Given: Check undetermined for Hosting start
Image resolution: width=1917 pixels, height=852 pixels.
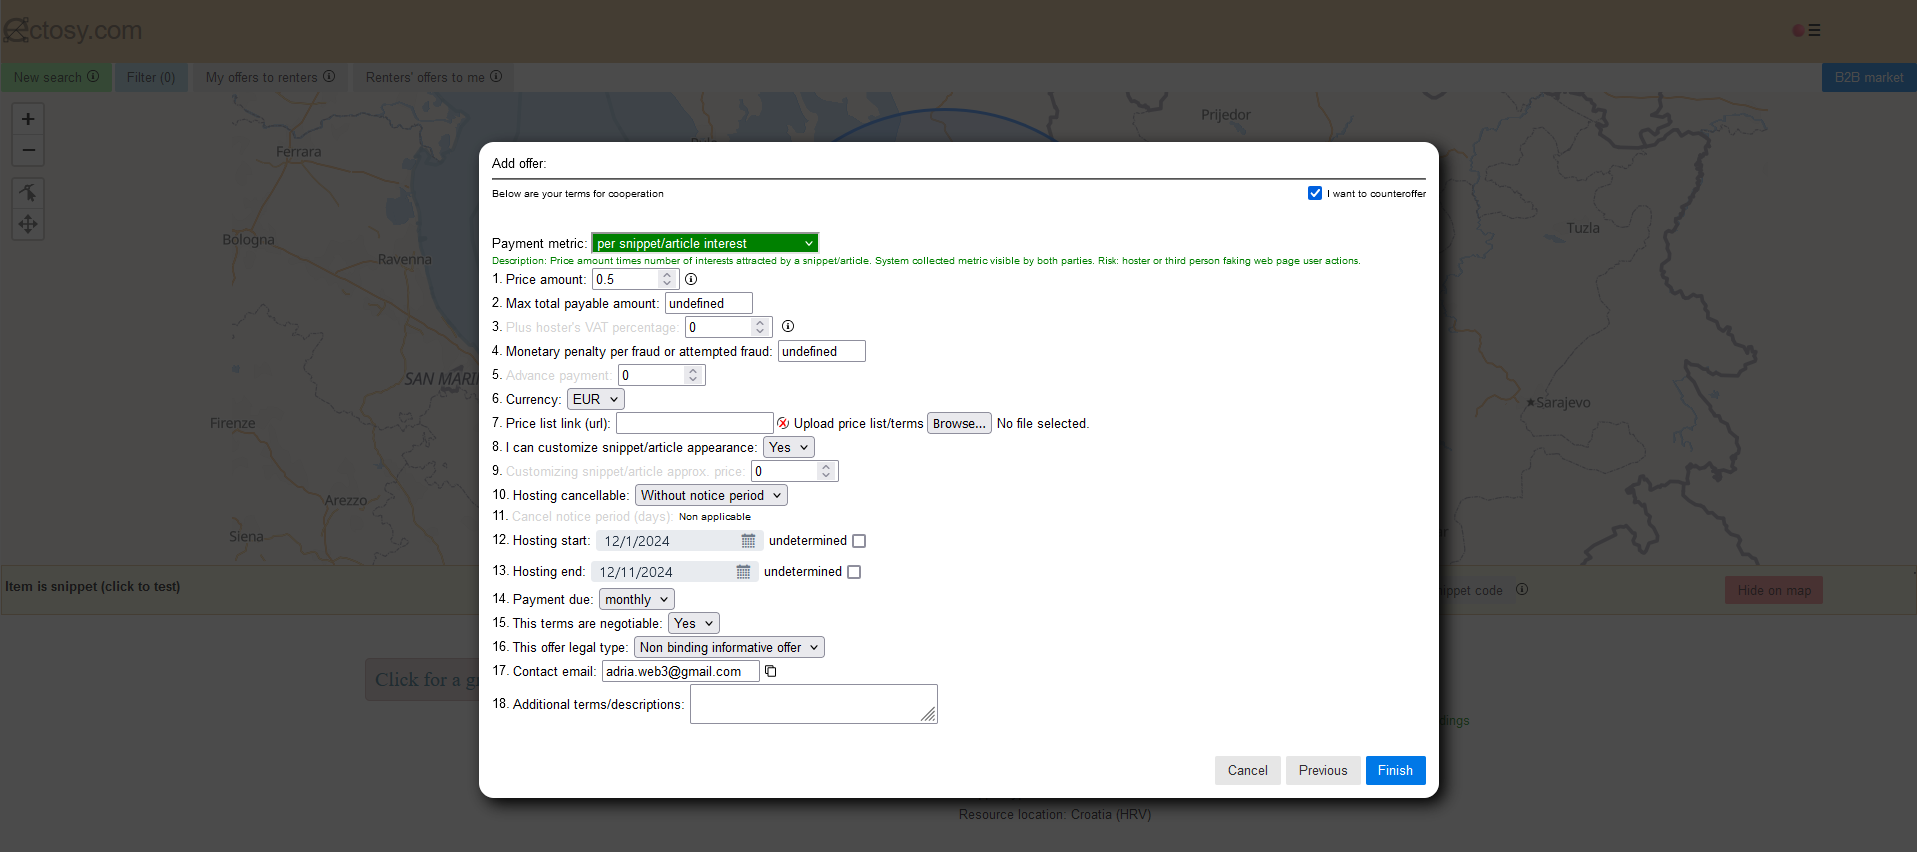Looking at the screenshot, I should tap(859, 541).
